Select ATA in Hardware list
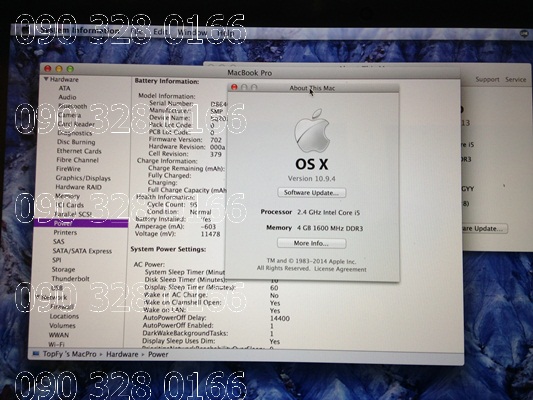Screen dimensions: 533x400 (65, 88)
